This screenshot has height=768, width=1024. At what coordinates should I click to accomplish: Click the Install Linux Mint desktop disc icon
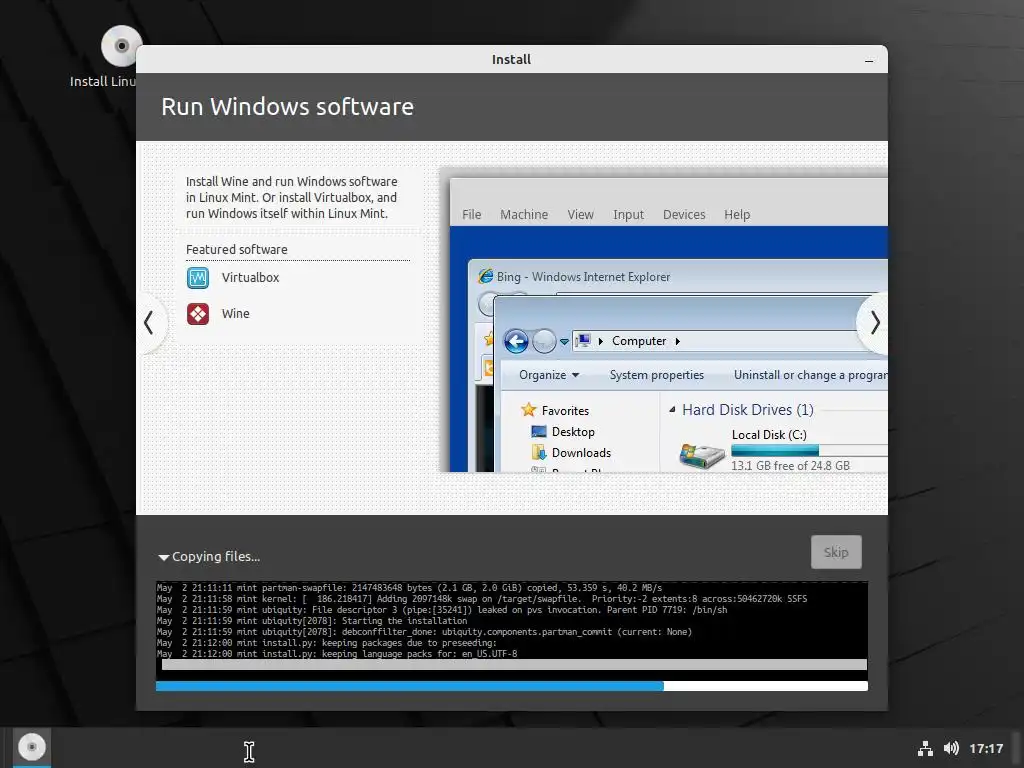point(121,46)
